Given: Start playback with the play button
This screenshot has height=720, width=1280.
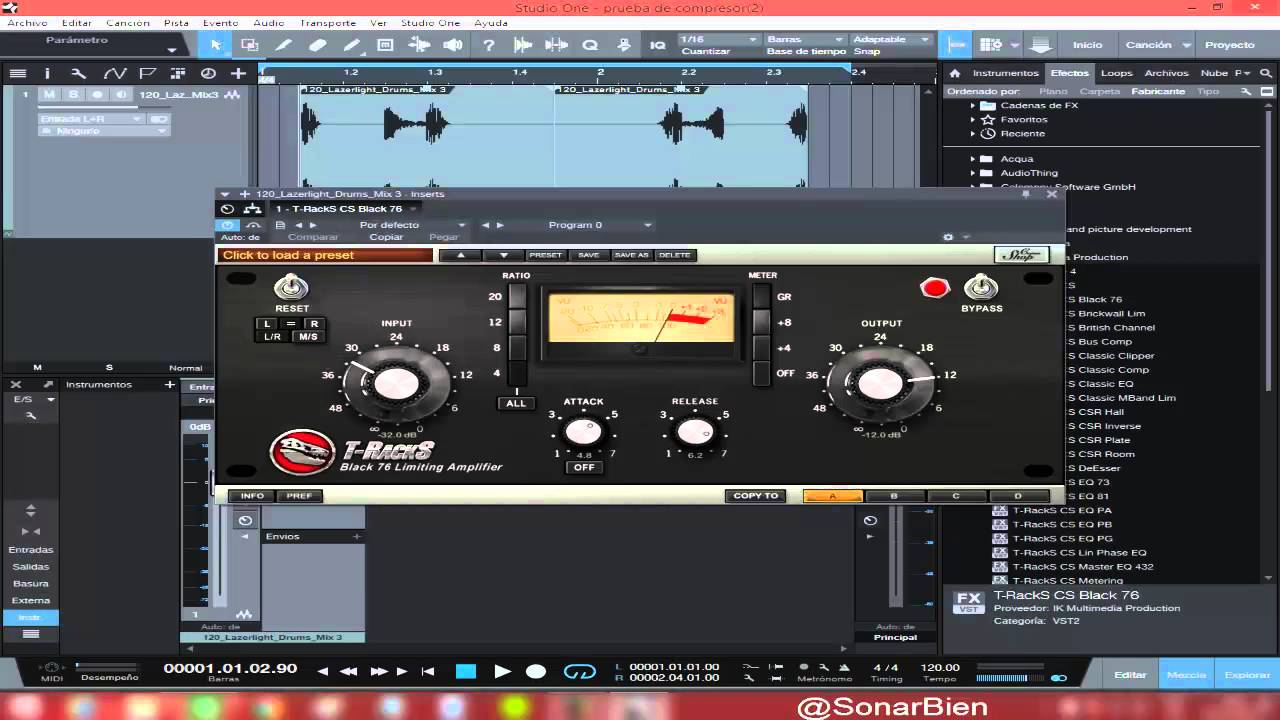Looking at the screenshot, I should point(502,671).
